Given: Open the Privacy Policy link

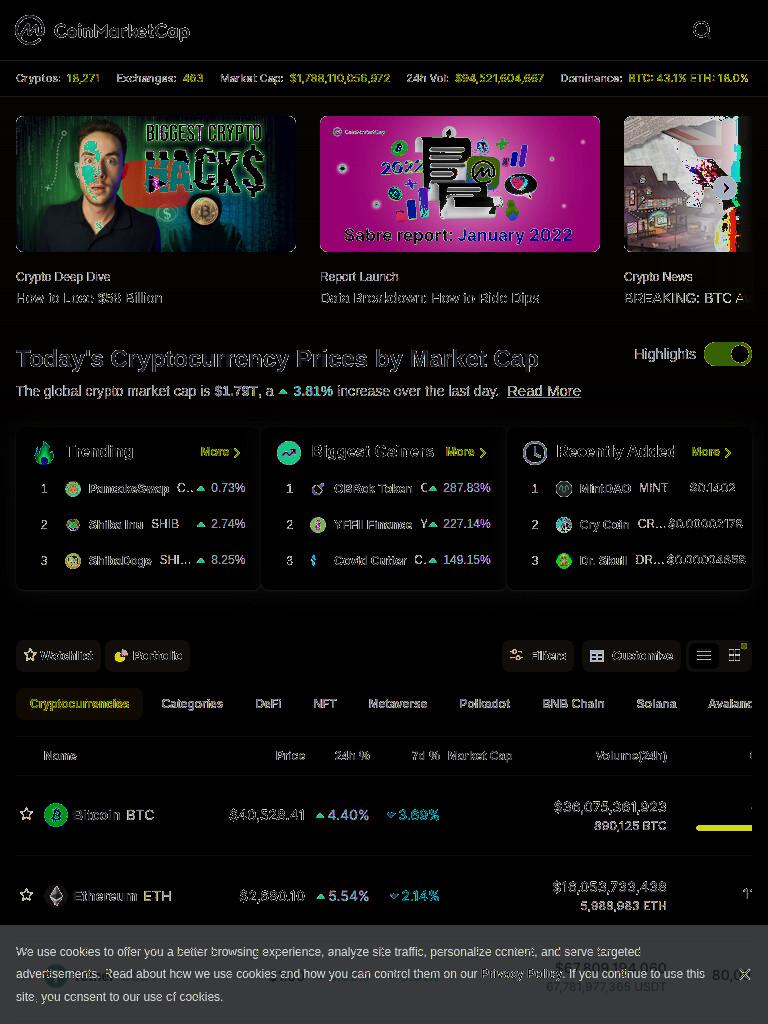Looking at the screenshot, I should pyautogui.click(x=522, y=974).
